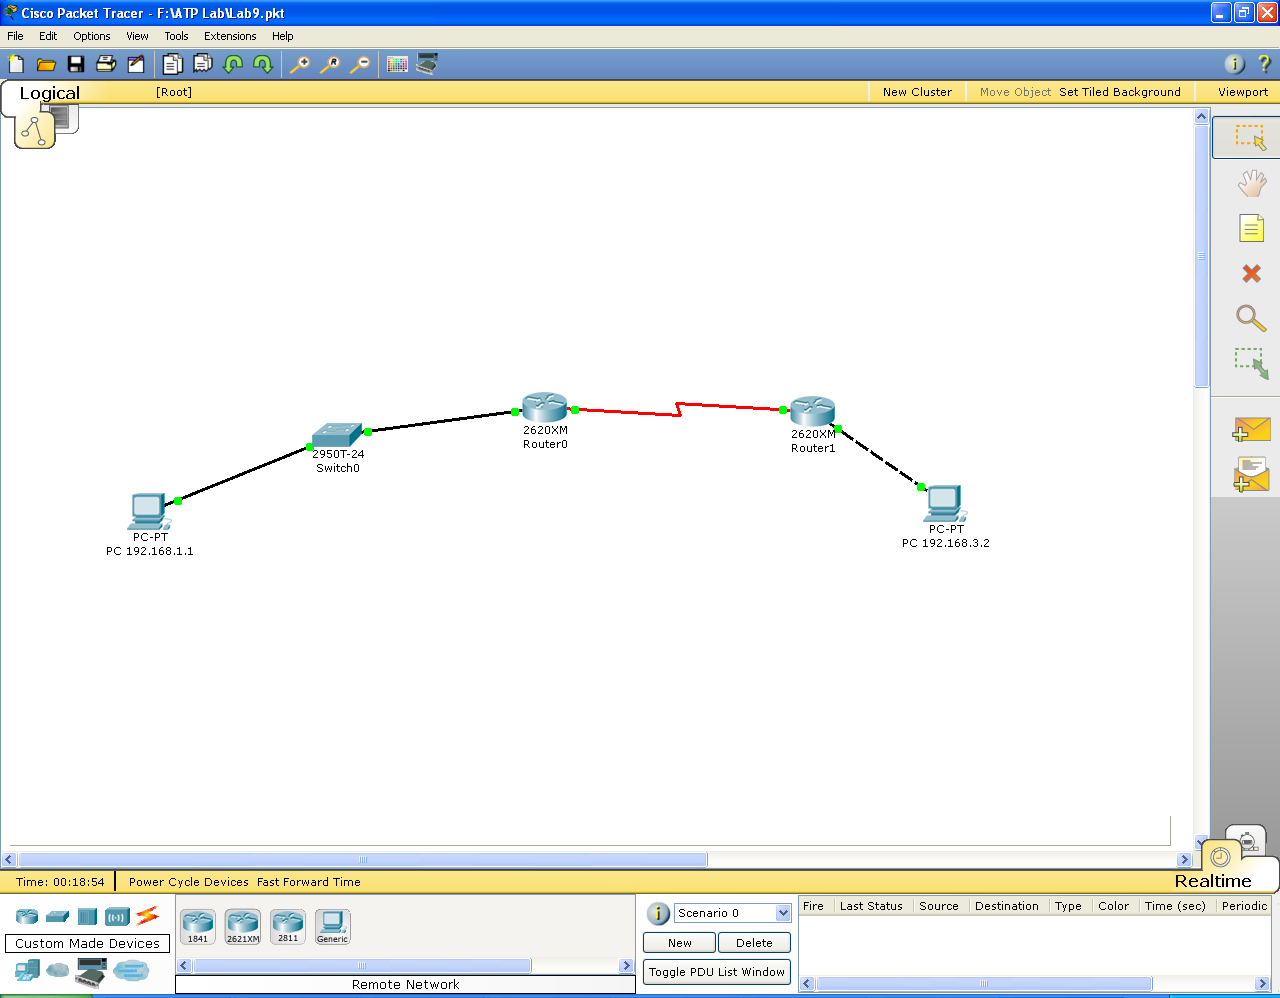The image size is (1280, 998).
Task: Click Set Tiled Background
Action: click(1120, 92)
